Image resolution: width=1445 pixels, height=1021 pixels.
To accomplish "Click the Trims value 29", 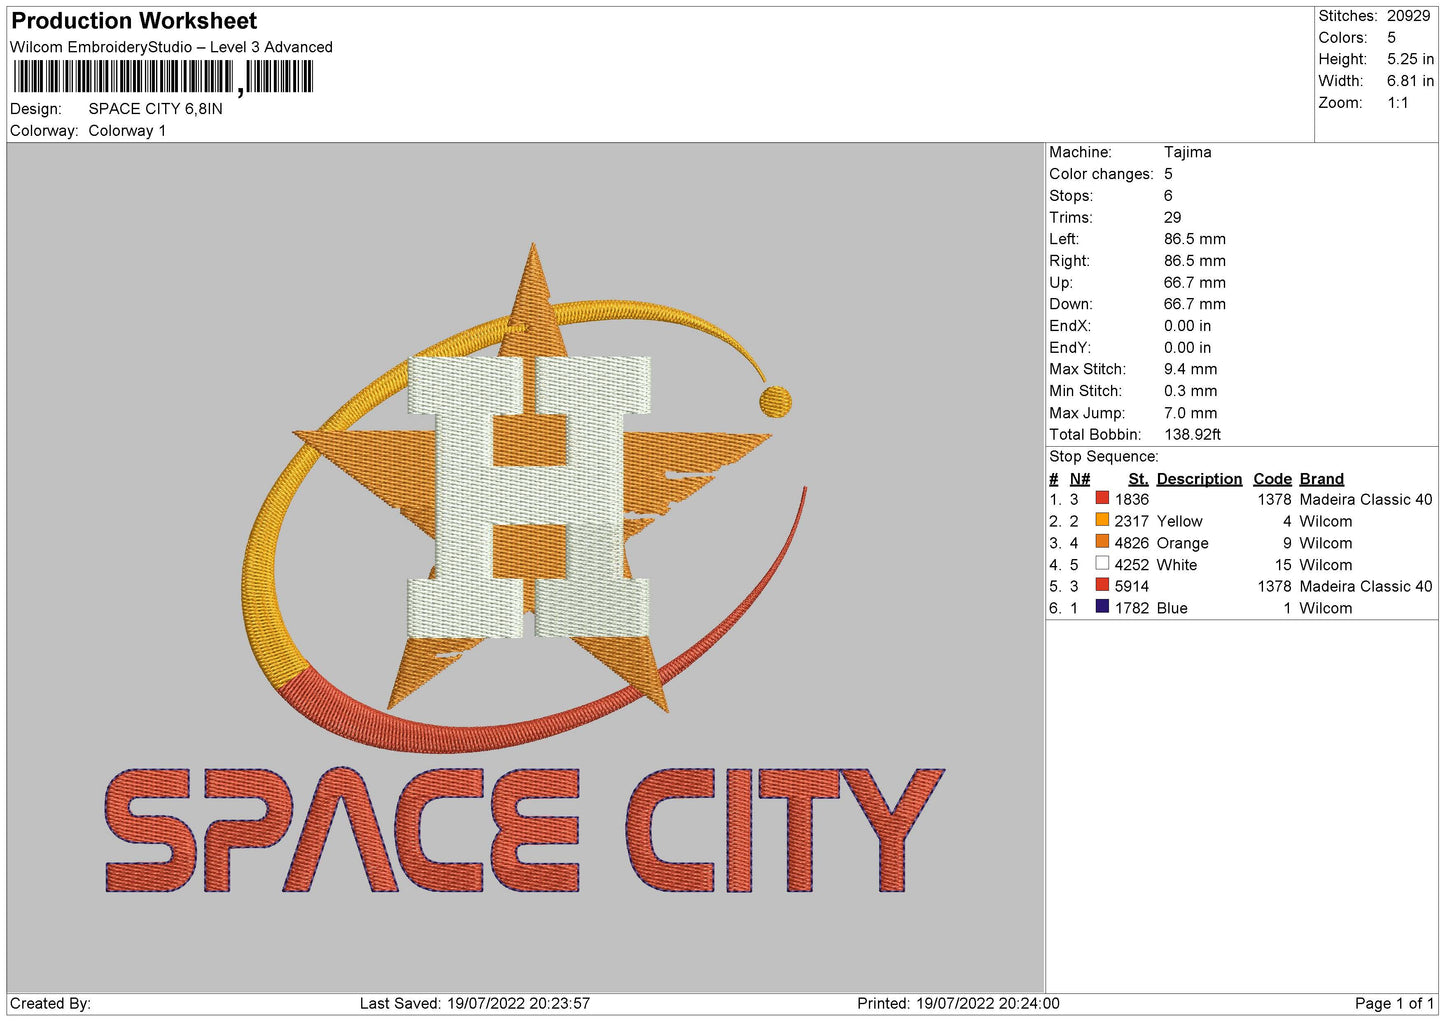I will [1172, 217].
